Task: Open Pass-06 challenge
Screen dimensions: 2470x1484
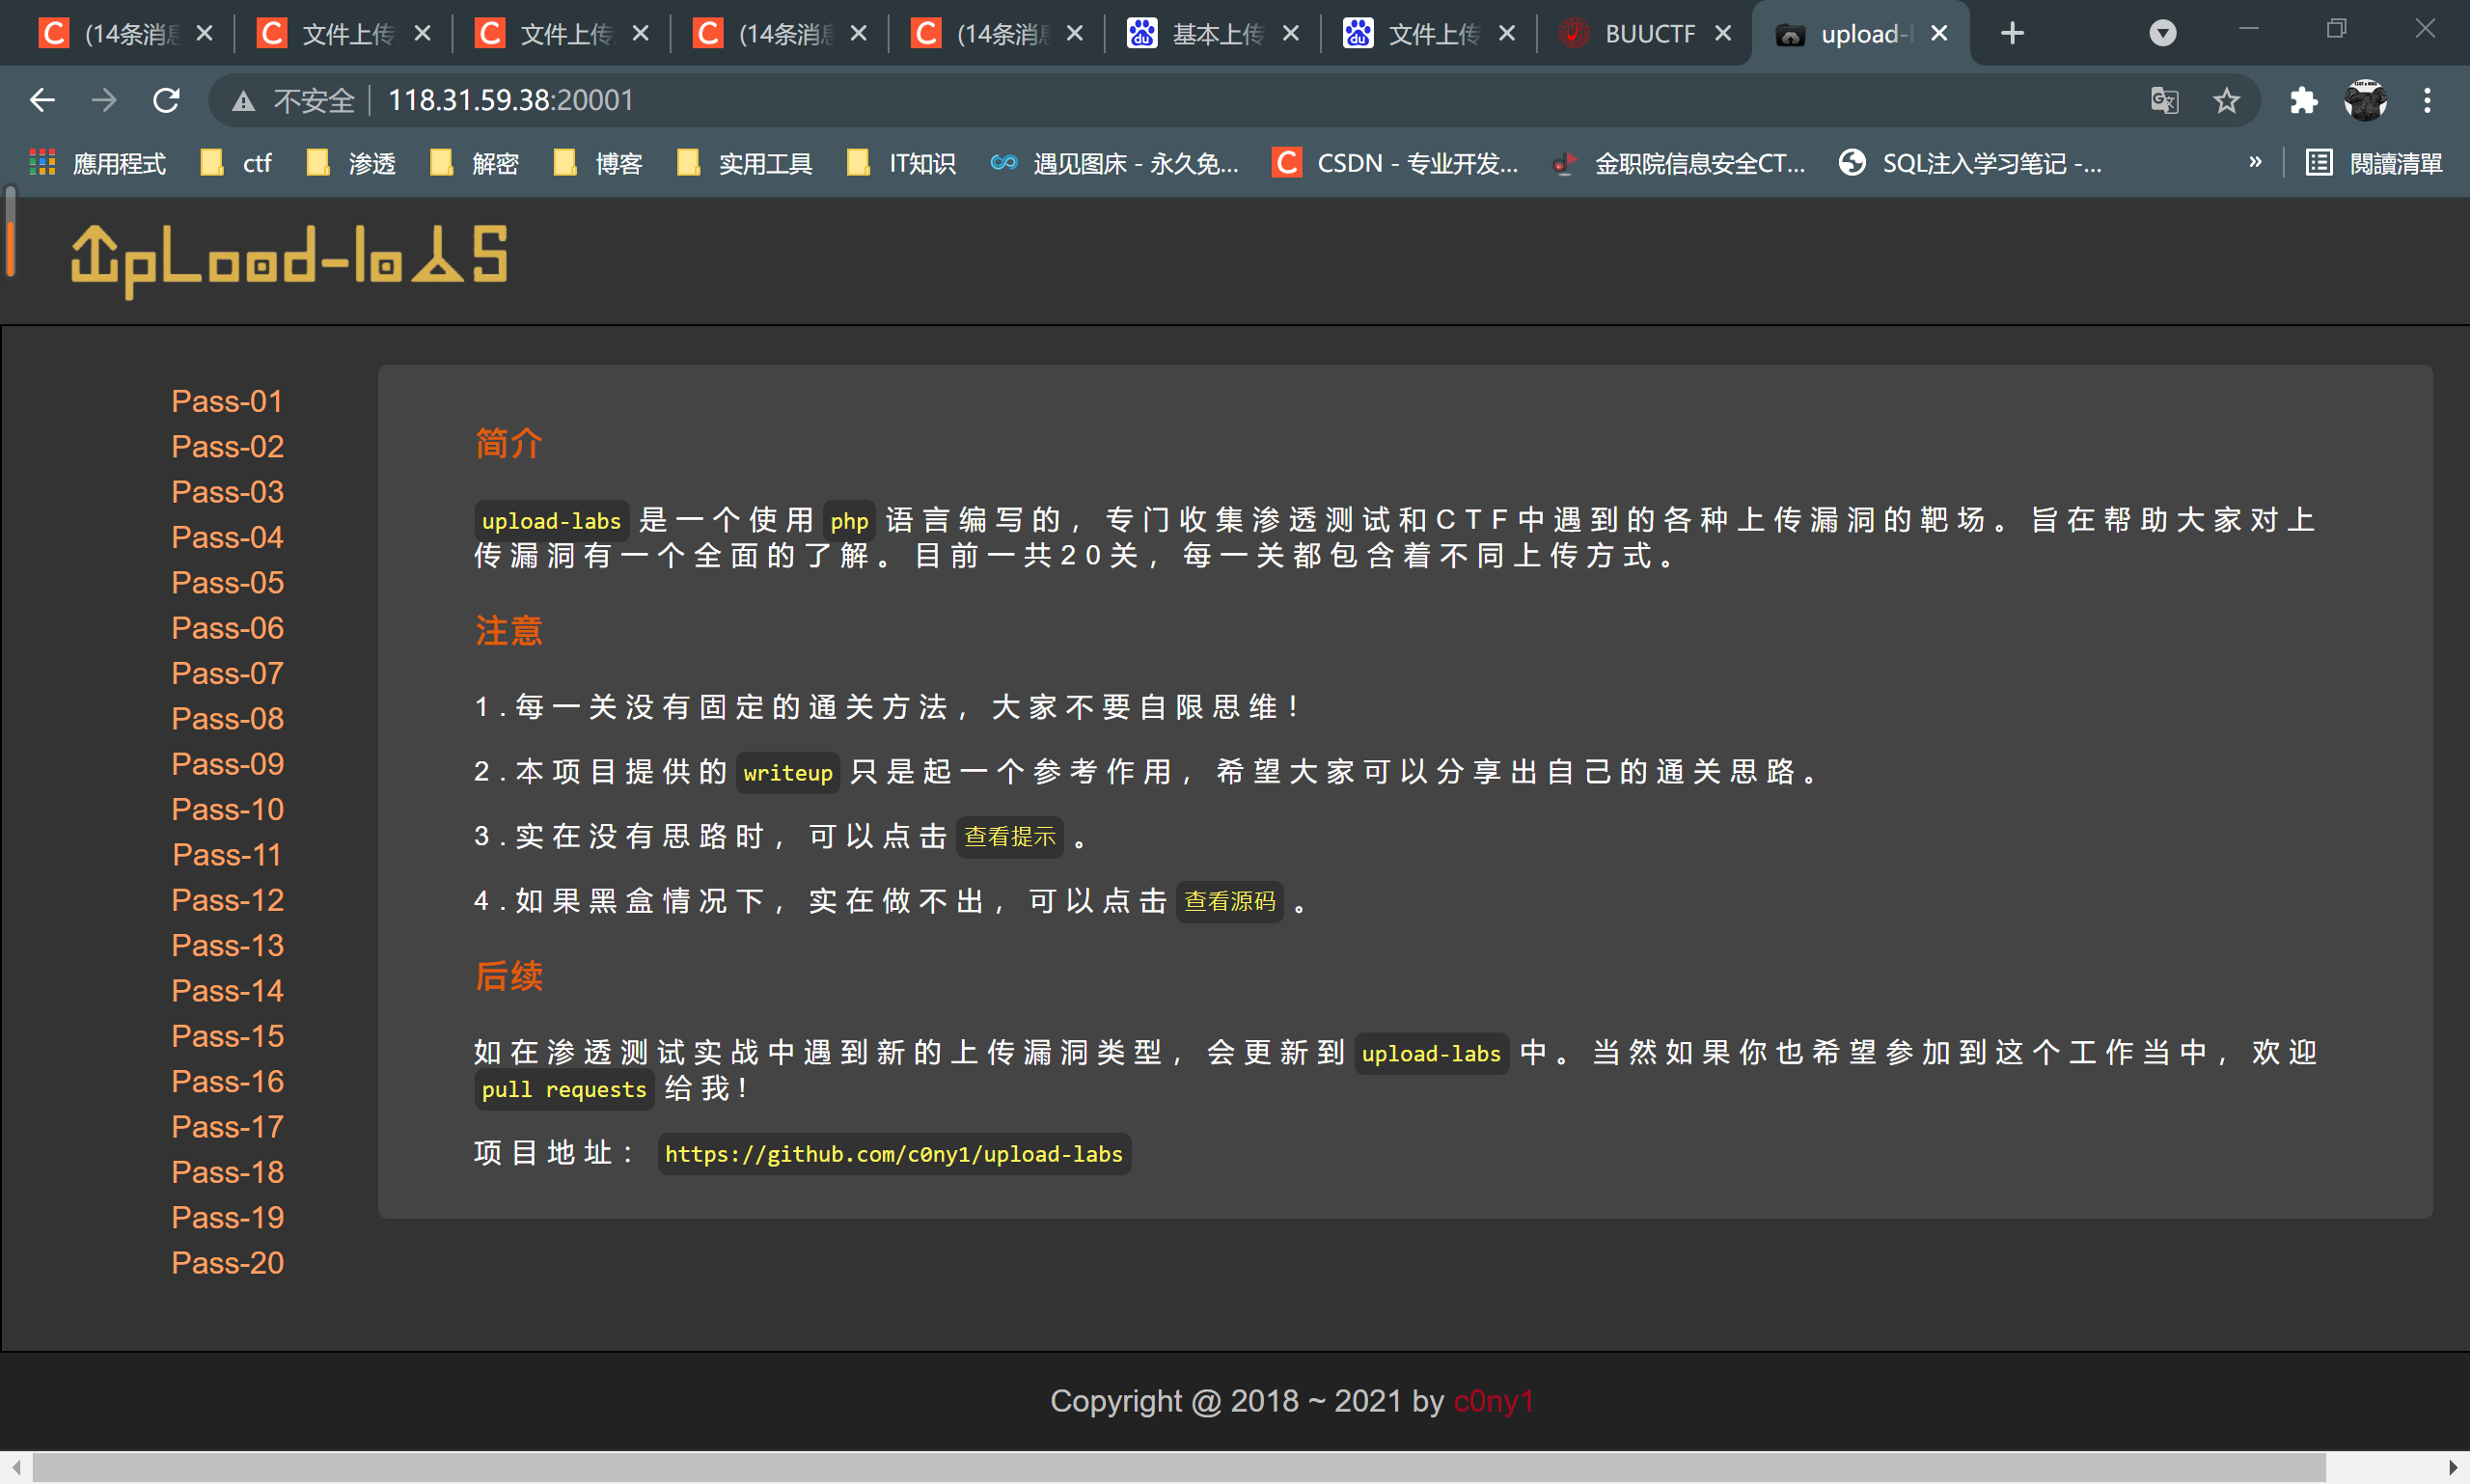Action: coord(227,628)
